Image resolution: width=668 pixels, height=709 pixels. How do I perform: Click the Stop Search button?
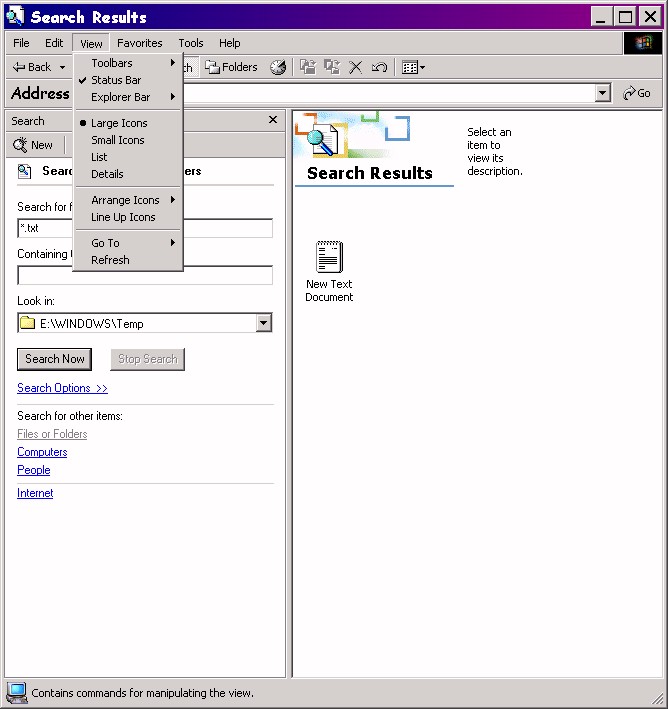click(147, 359)
